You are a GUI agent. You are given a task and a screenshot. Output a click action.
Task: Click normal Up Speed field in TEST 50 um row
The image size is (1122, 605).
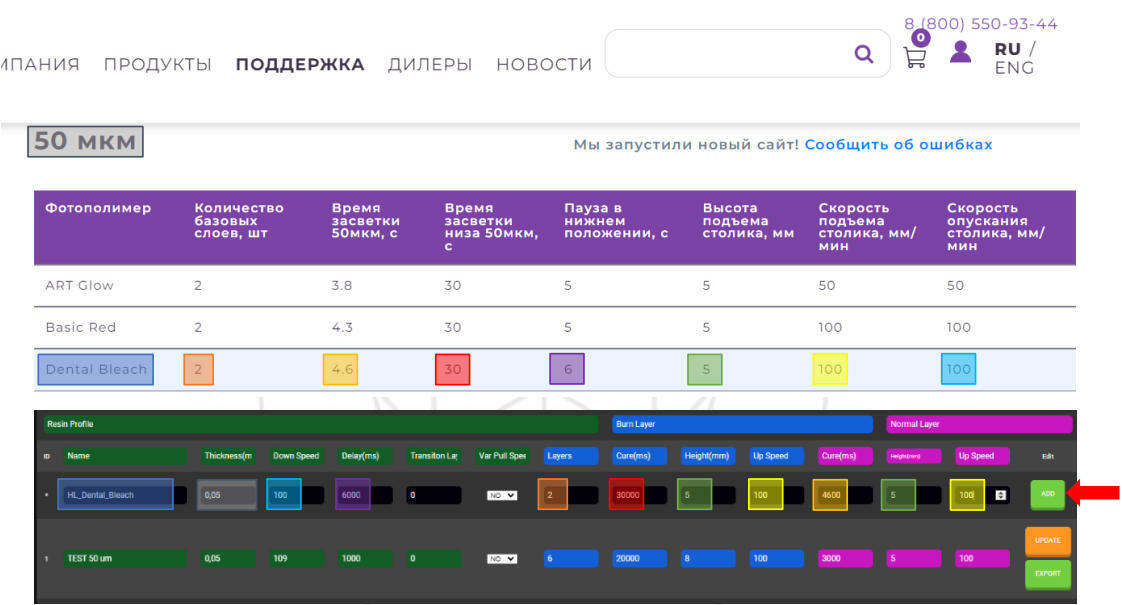pyautogui.click(x=982, y=558)
